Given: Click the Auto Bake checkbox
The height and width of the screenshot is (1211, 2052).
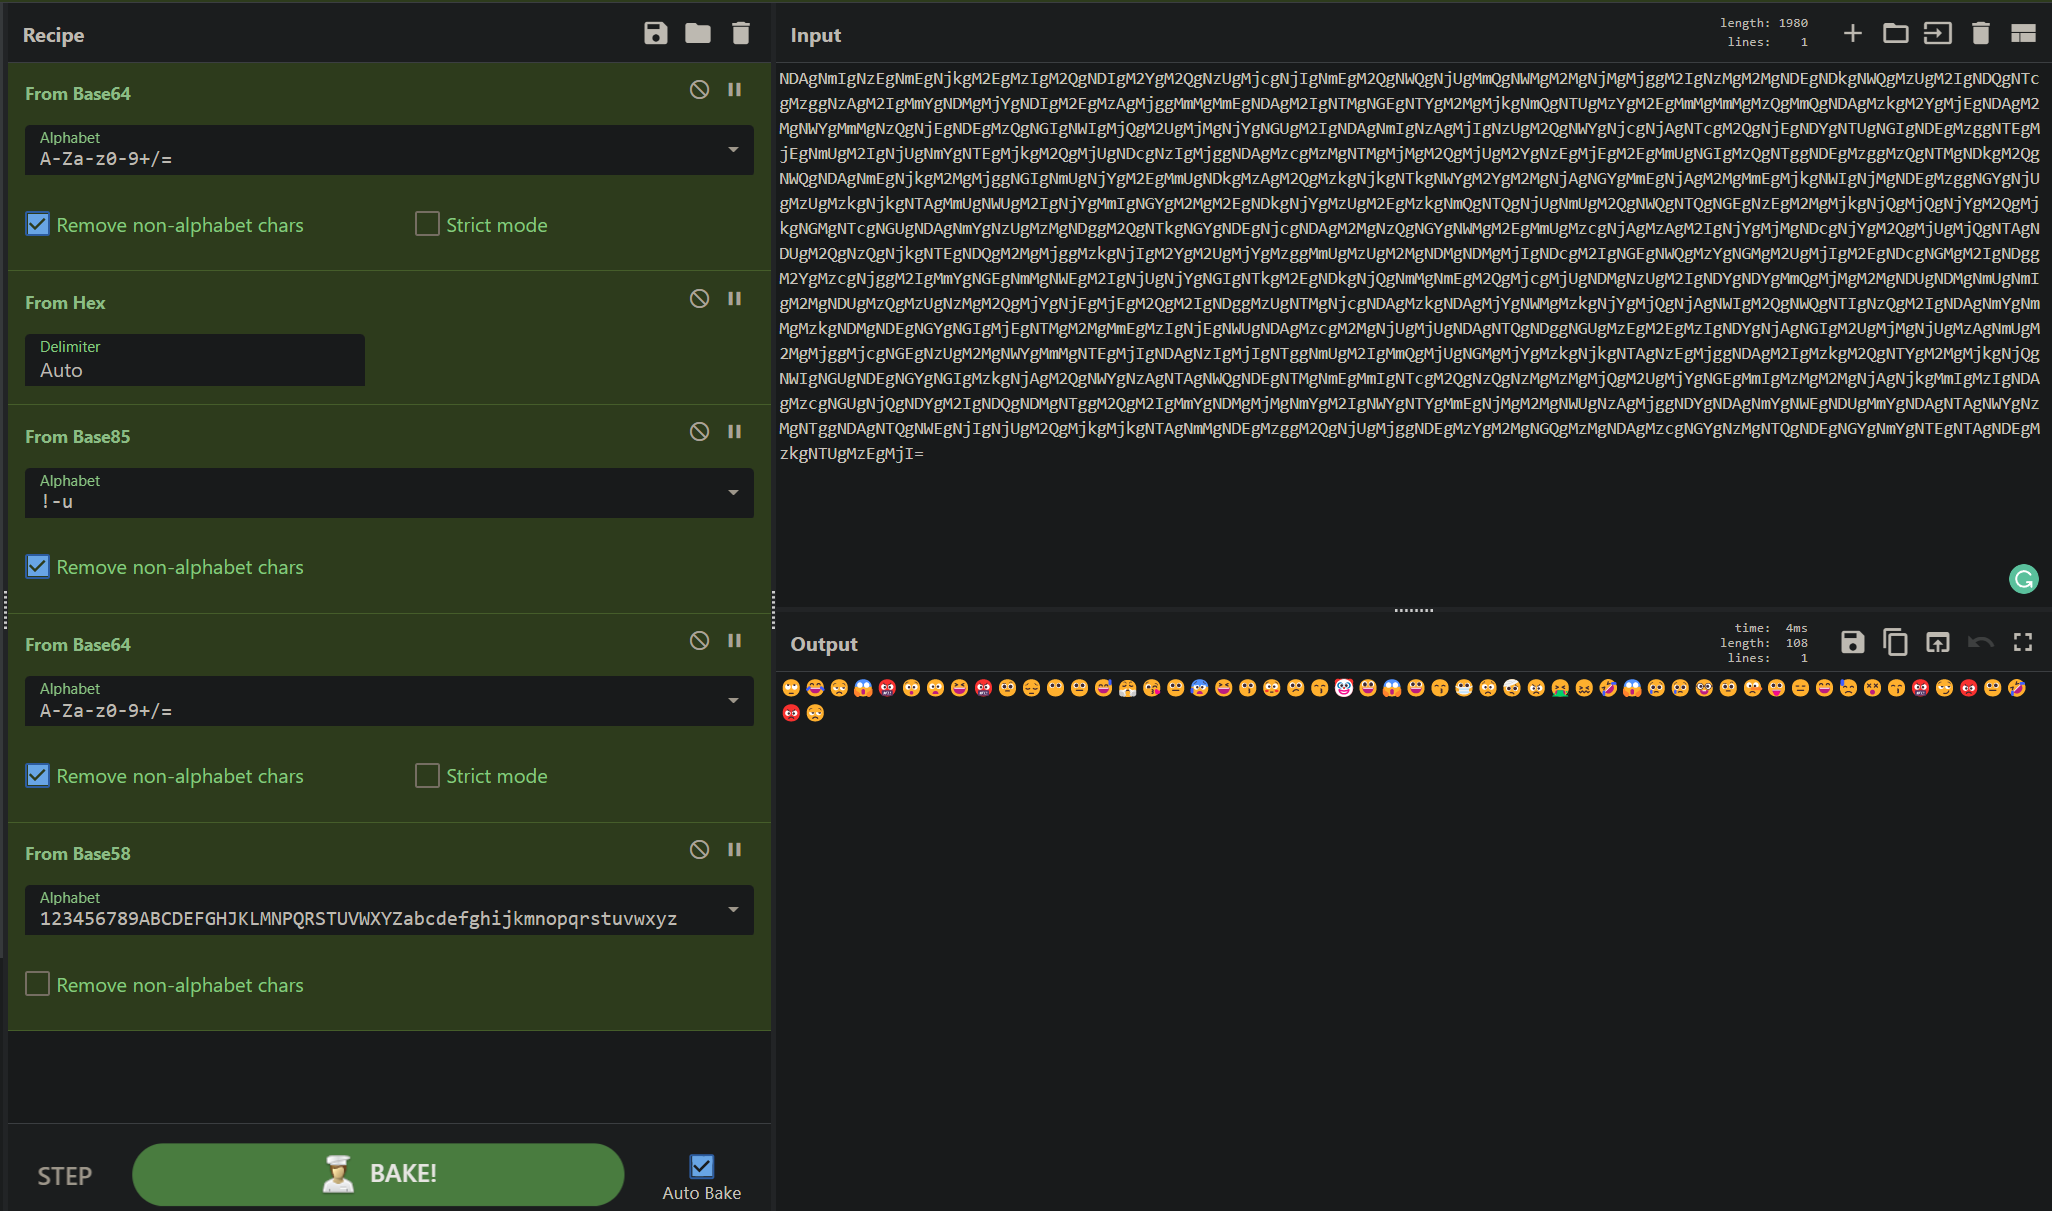Looking at the screenshot, I should coord(702,1166).
